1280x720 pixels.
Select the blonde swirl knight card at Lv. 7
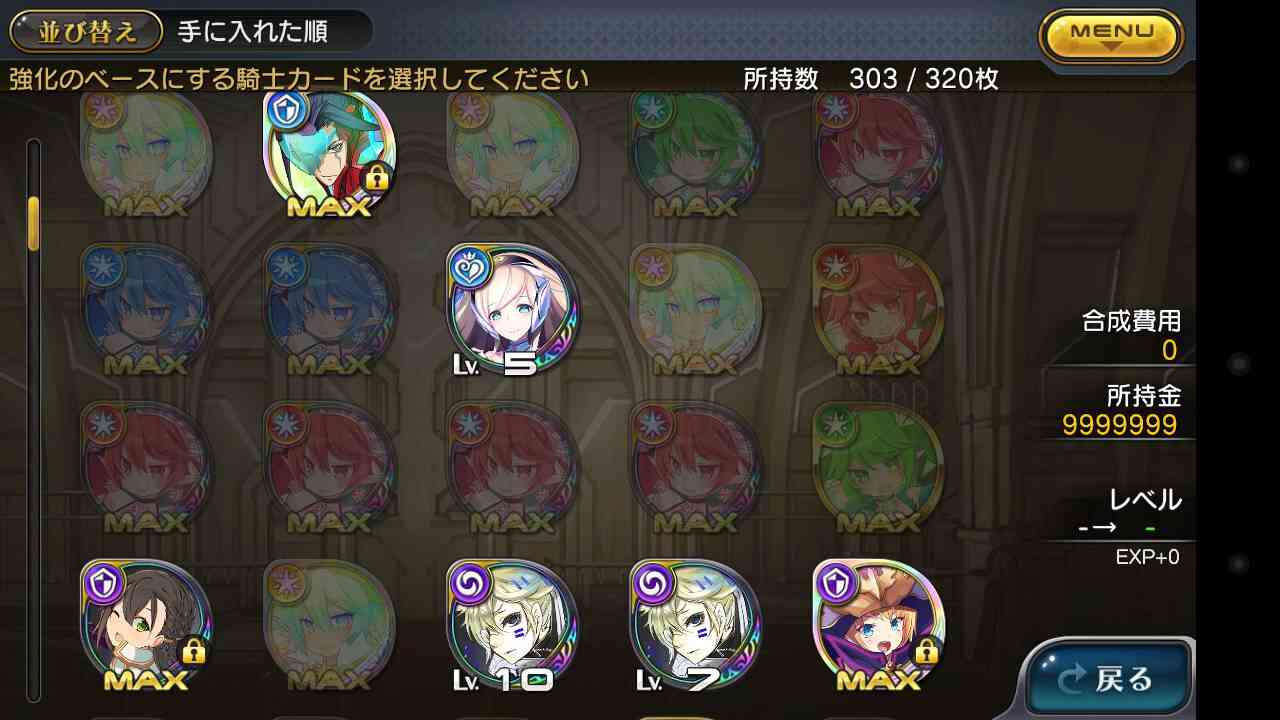point(695,626)
